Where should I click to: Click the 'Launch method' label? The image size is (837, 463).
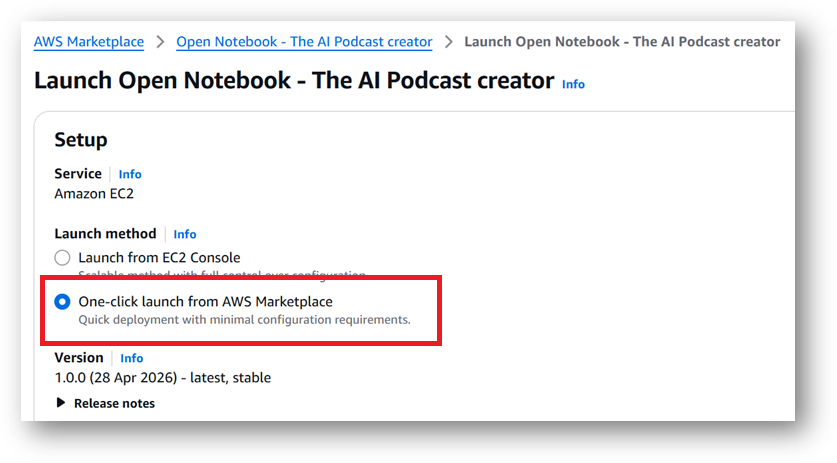(105, 234)
